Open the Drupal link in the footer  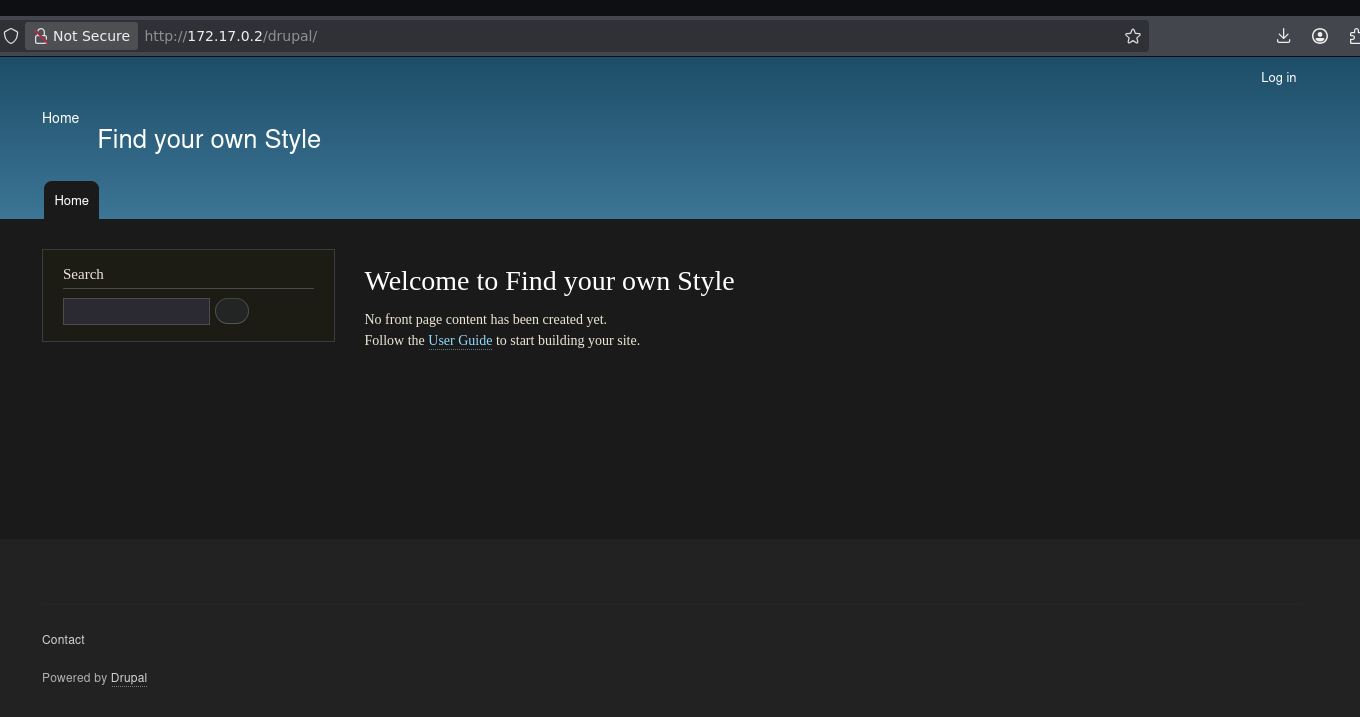tap(128, 678)
